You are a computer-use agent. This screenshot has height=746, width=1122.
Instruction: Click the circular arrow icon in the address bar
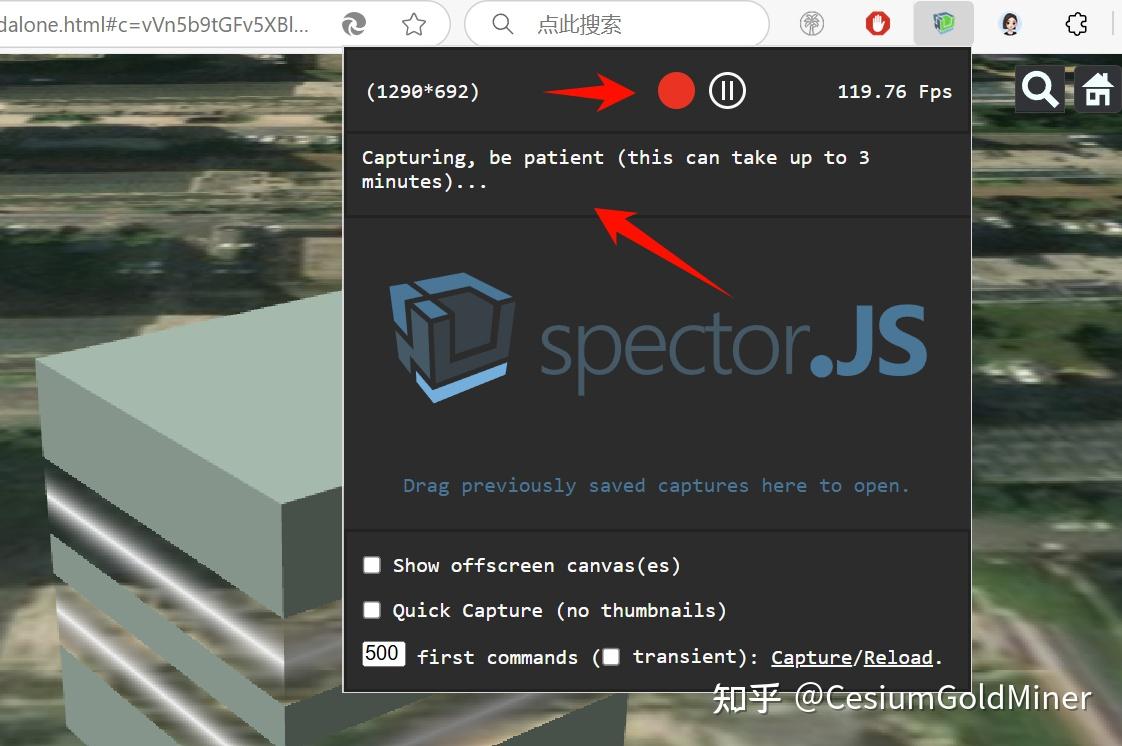(x=354, y=24)
